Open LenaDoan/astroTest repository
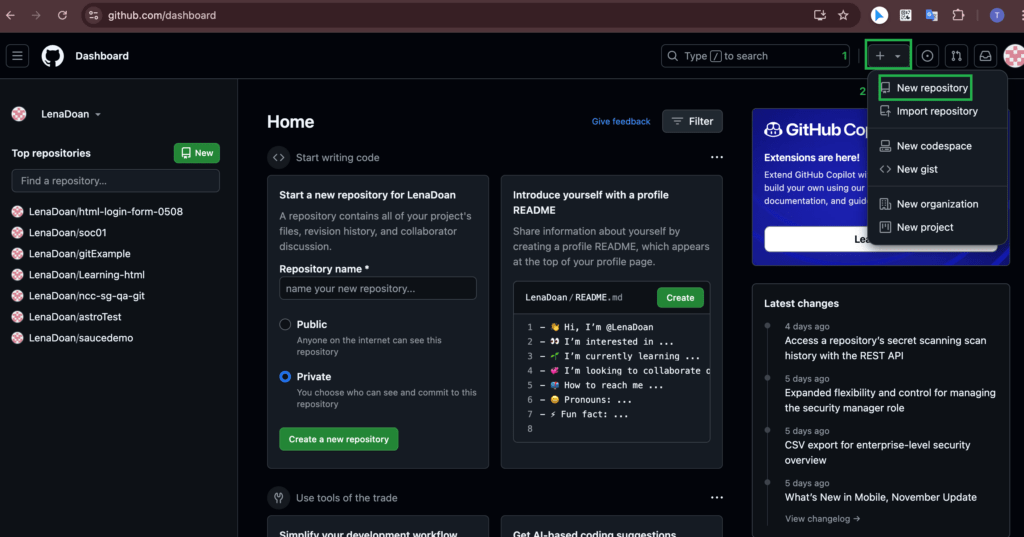Image resolution: width=1024 pixels, height=537 pixels. (x=75, y=317)
